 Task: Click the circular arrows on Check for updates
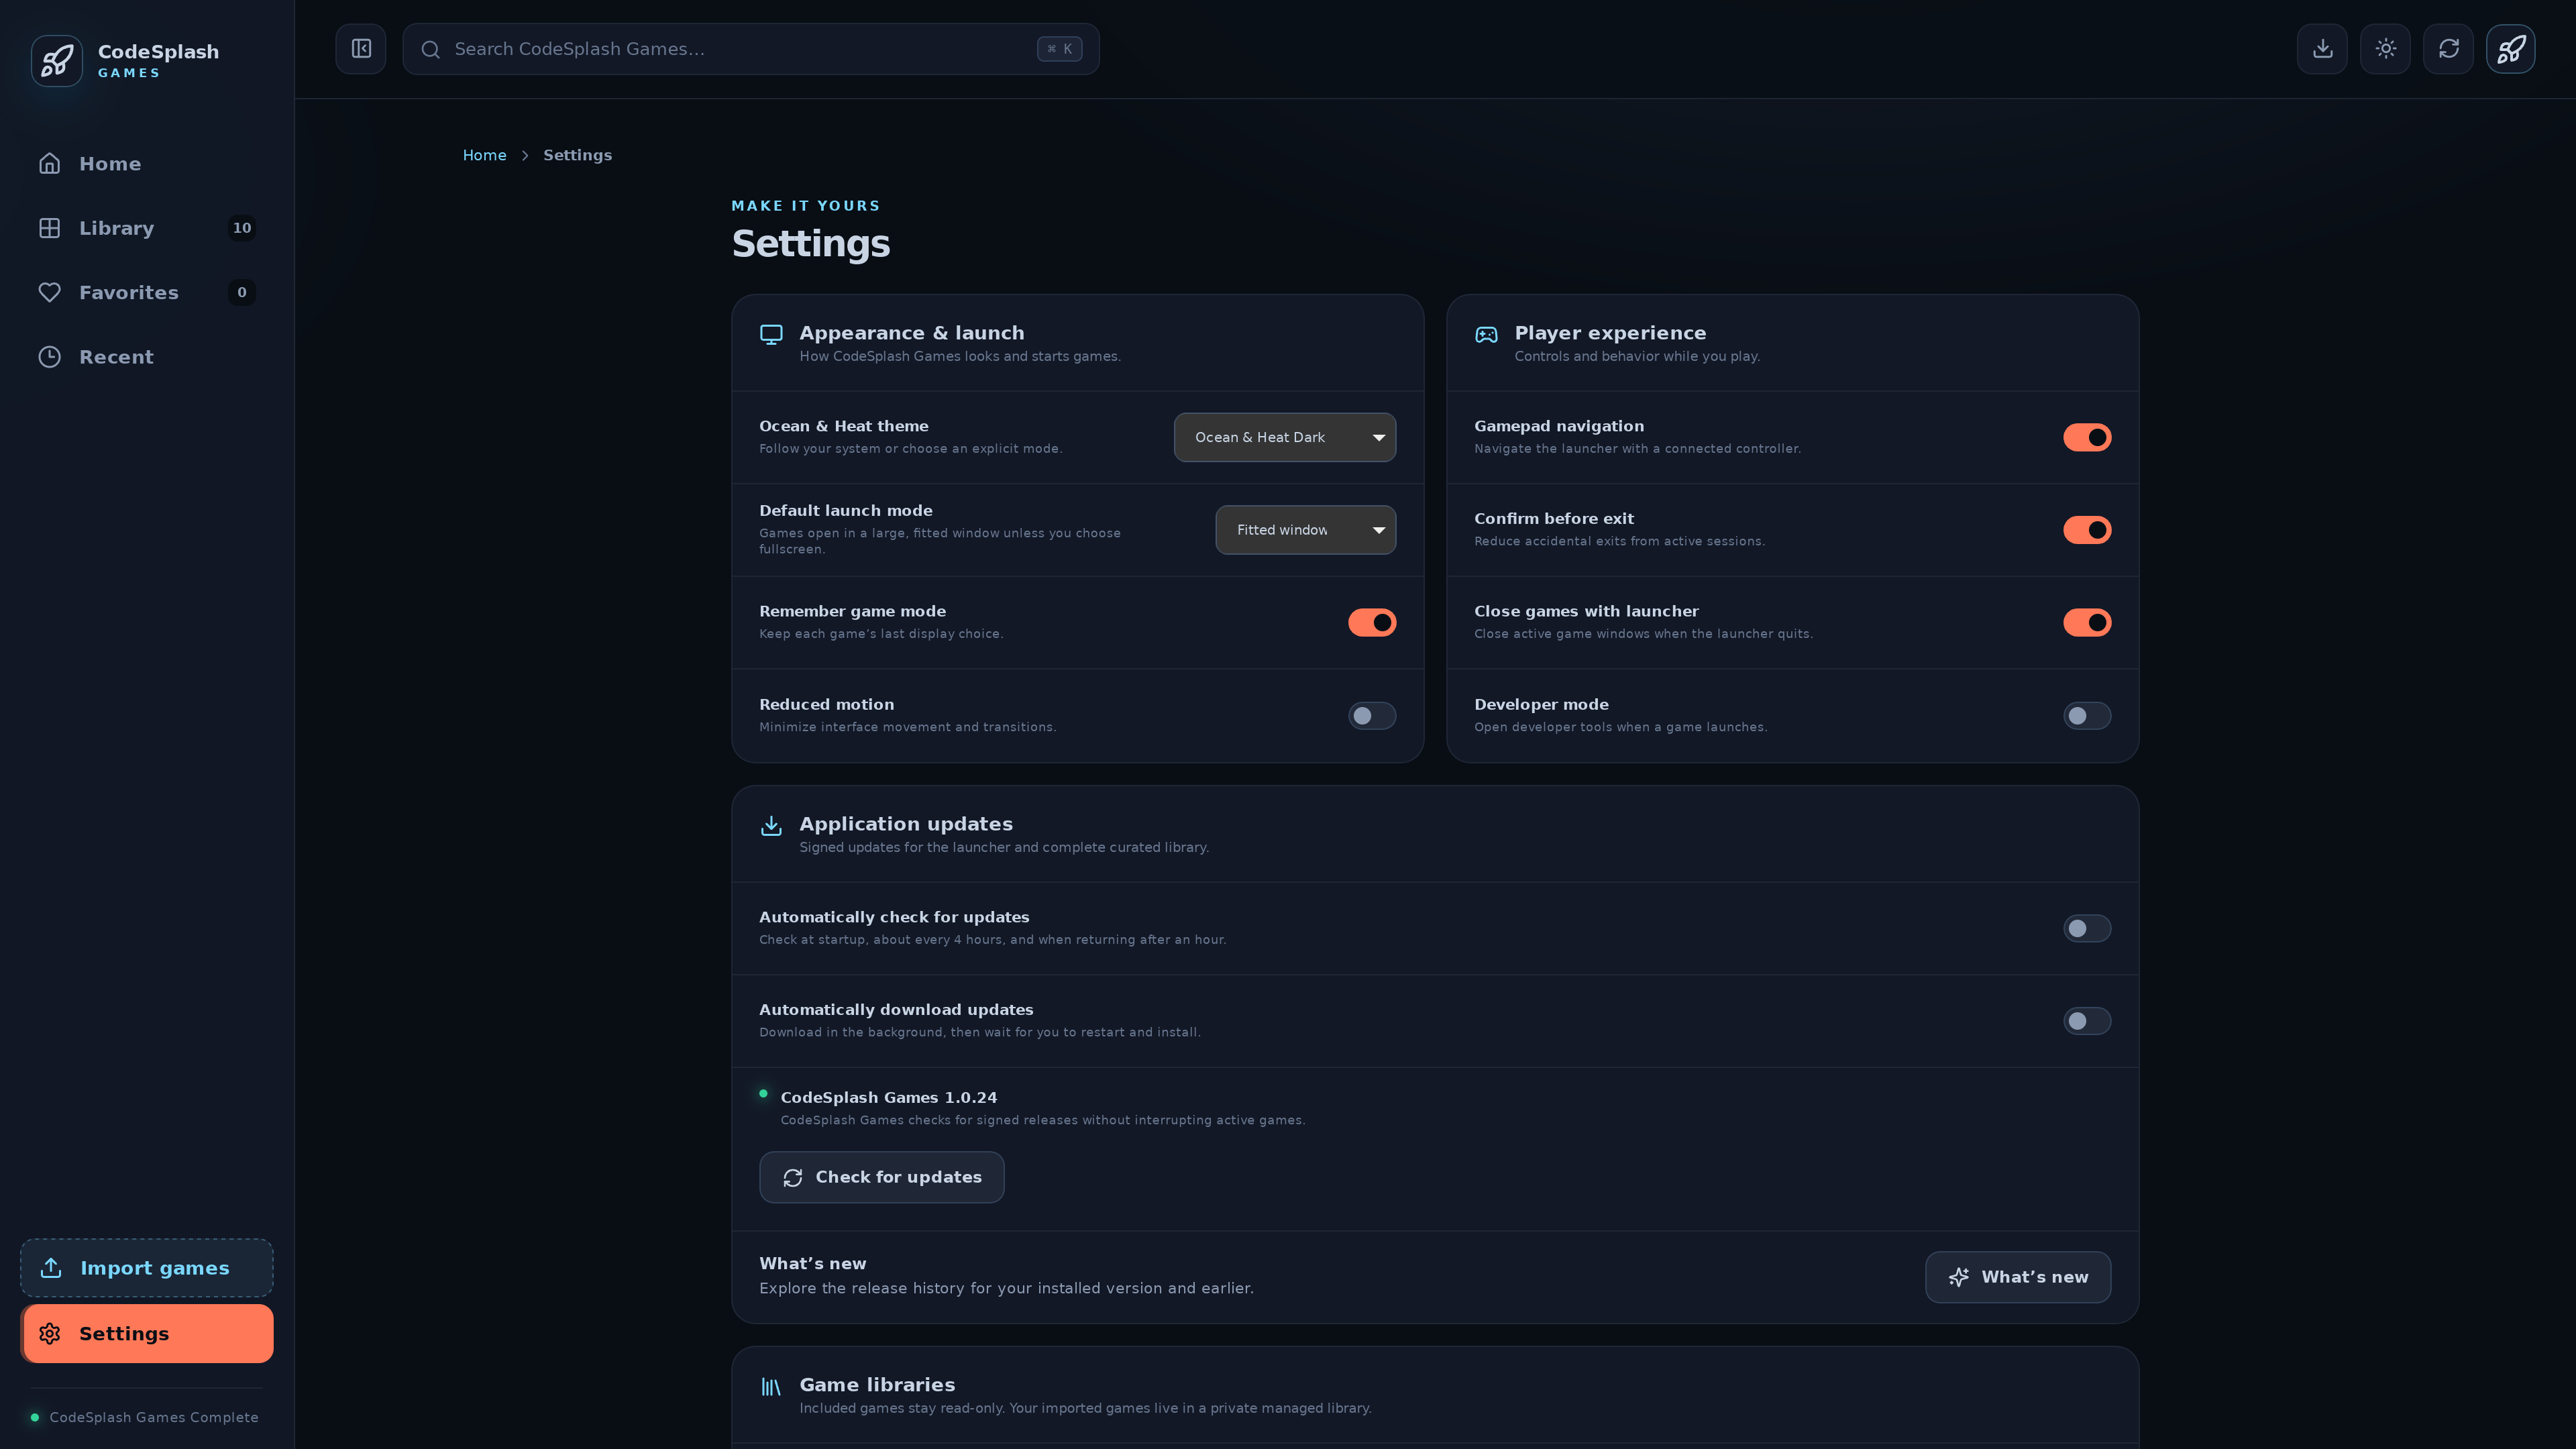click(x=793, y=1178)
